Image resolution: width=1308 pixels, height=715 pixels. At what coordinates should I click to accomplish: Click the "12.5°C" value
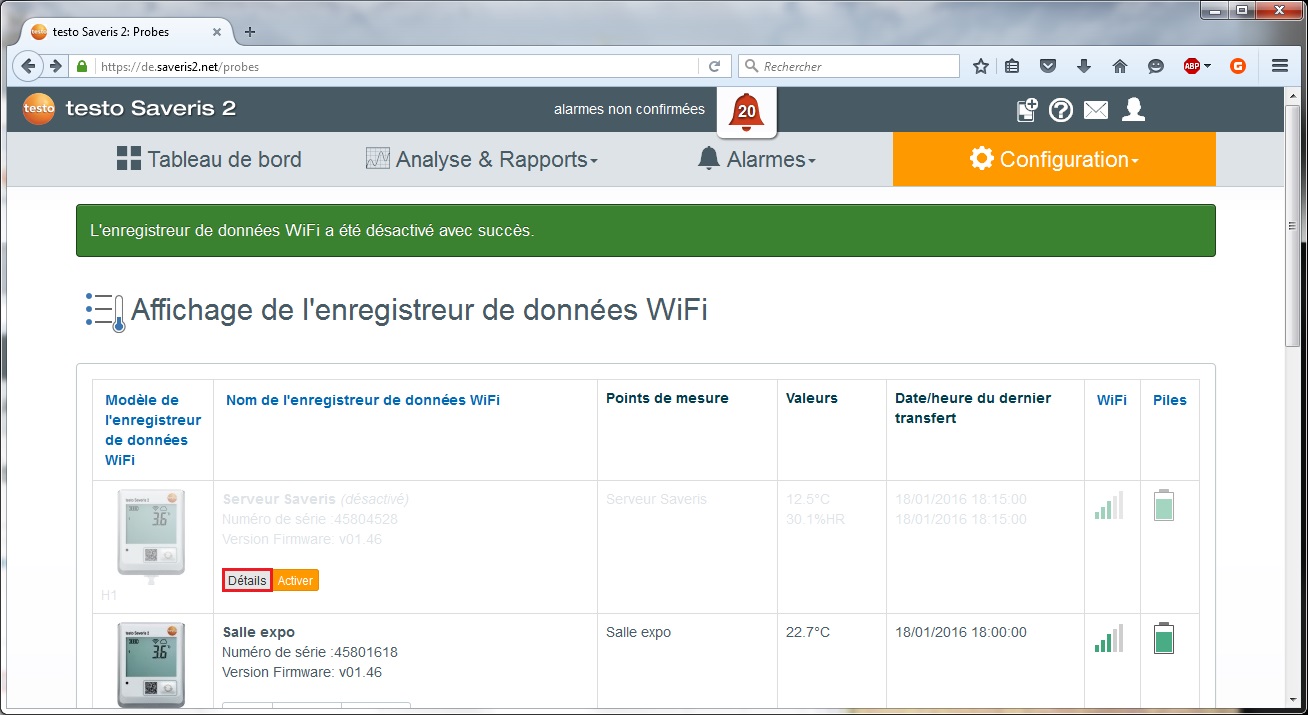coord(808,499)
